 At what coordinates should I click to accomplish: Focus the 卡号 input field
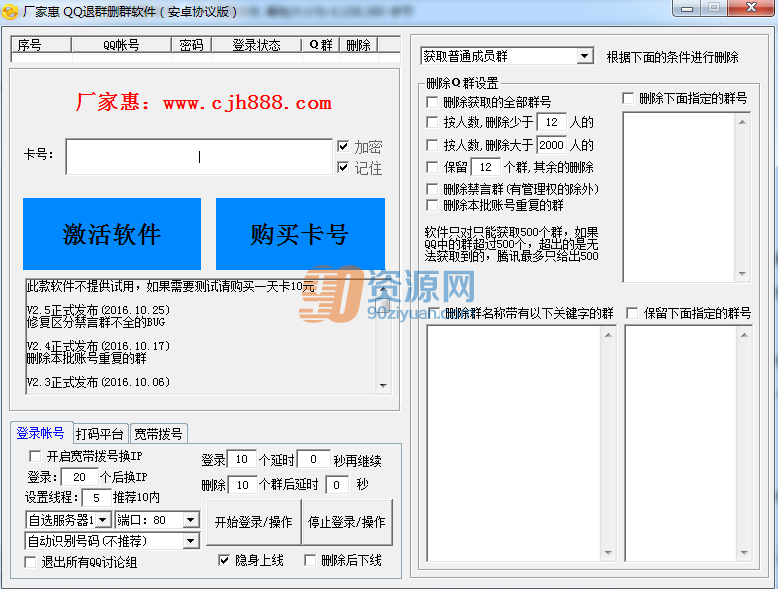[x=199, y=156]
